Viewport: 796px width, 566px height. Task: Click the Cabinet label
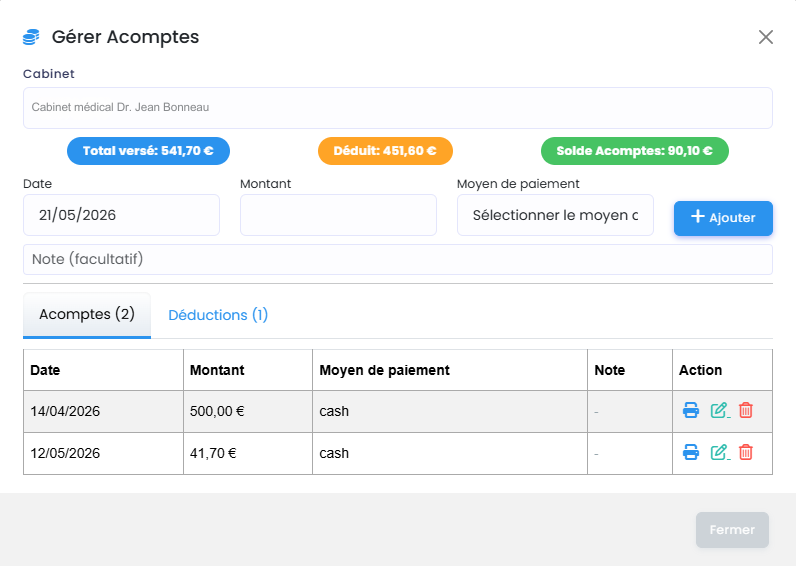coord(49,74)
